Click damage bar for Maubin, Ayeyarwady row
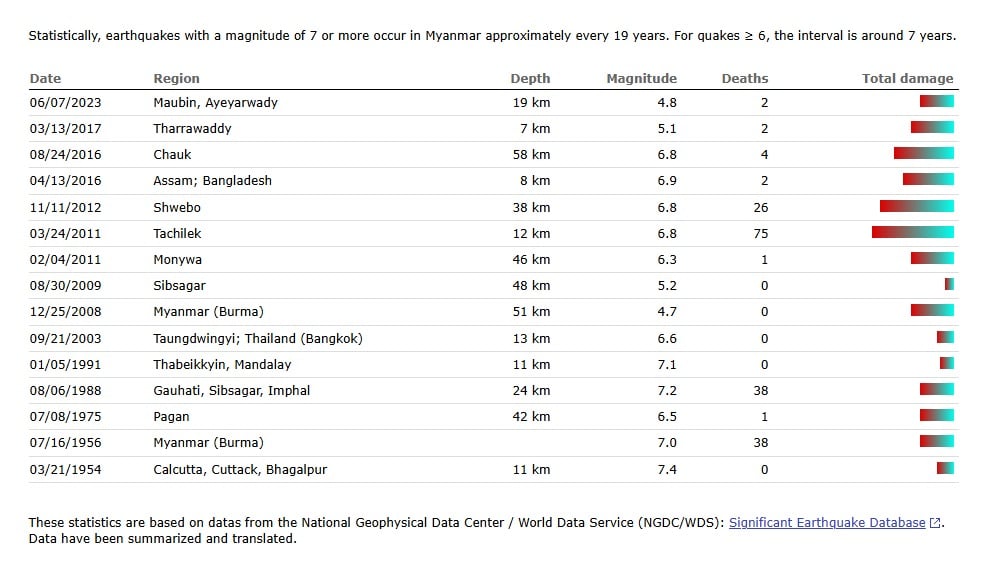This screenshot has height=572, width=986. [x=936, y=101]
